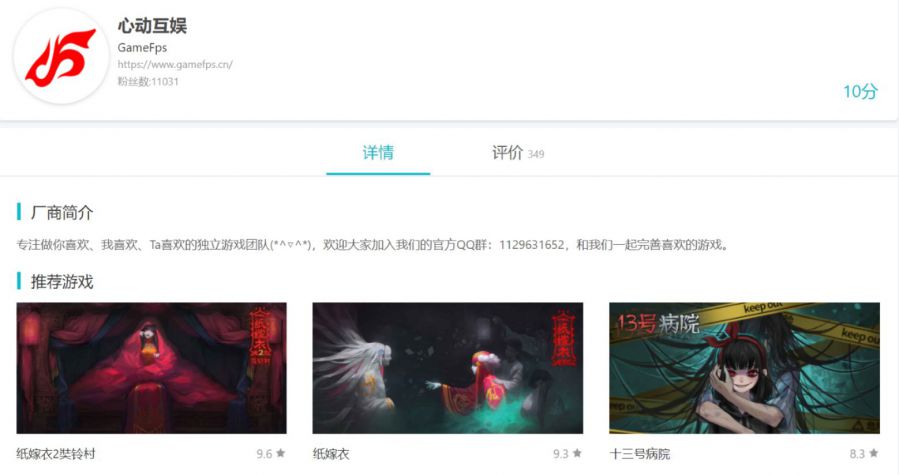Open the 13号病院 game cover image

click(x=744, y=368)
